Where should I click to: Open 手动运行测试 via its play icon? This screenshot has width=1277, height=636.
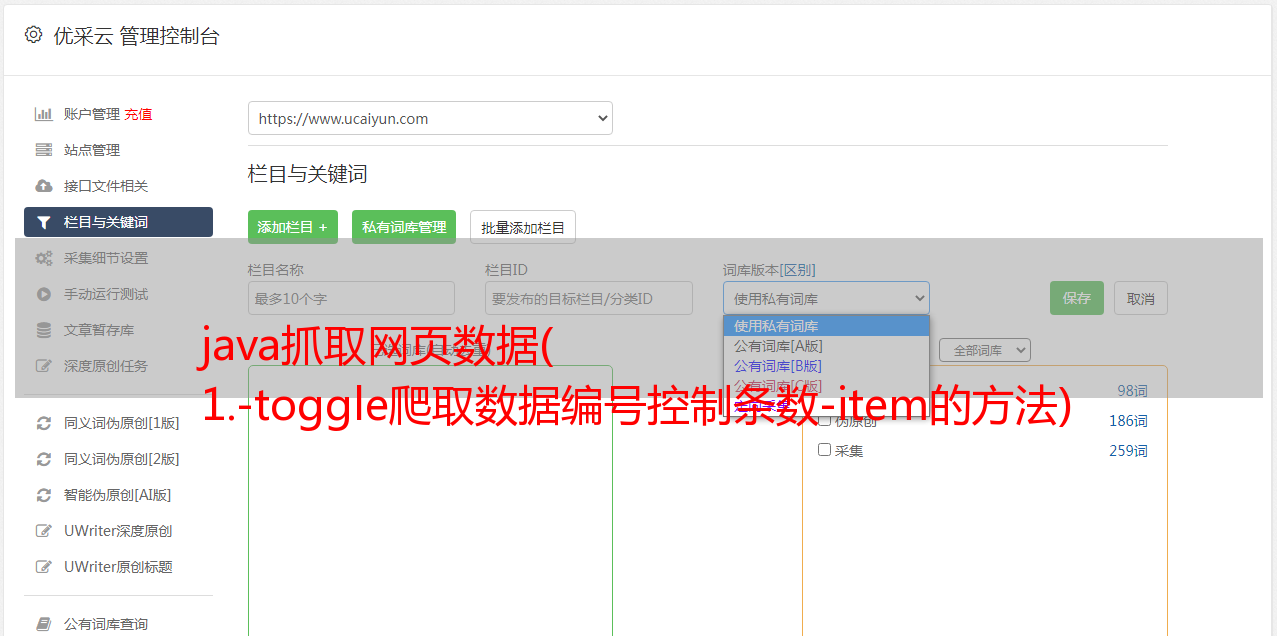coord(44,294)
